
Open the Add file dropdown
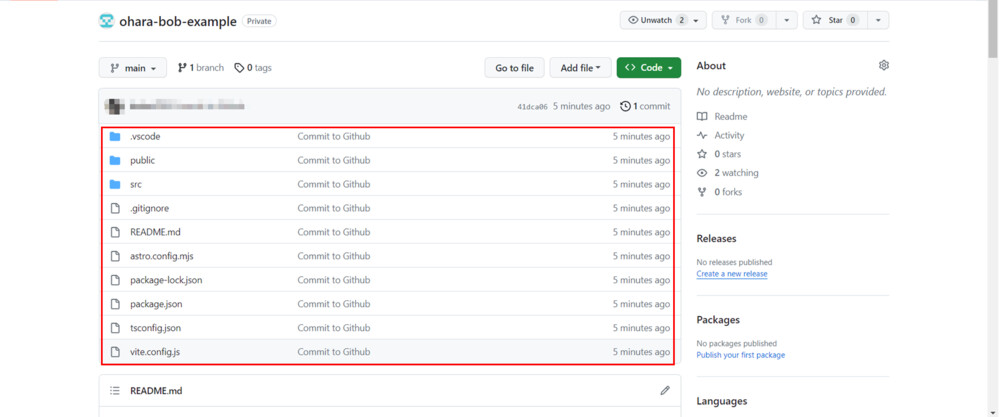coord(580,68)
